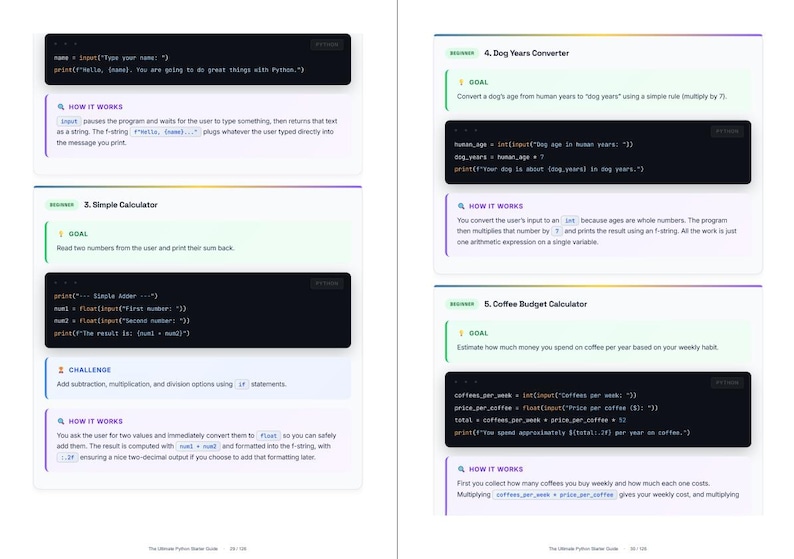Click the code line starting 'price_per_coffee = float'
Viewport: 794px width, 559px height.
556,408
